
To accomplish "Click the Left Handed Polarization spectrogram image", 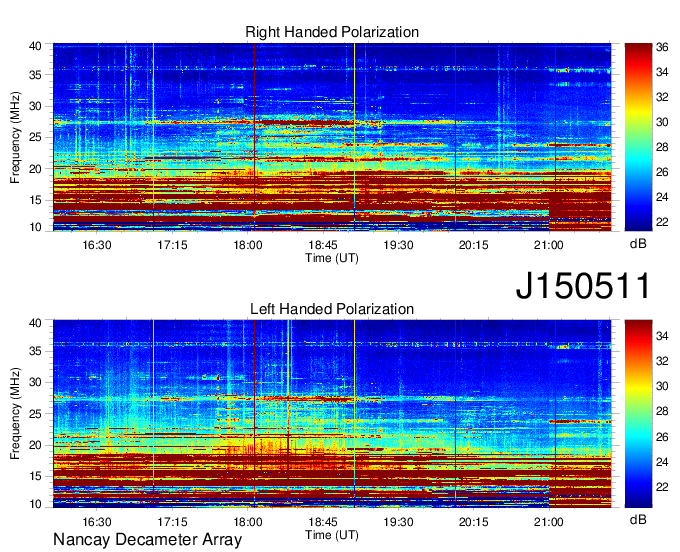I will [x=332, y=414].
